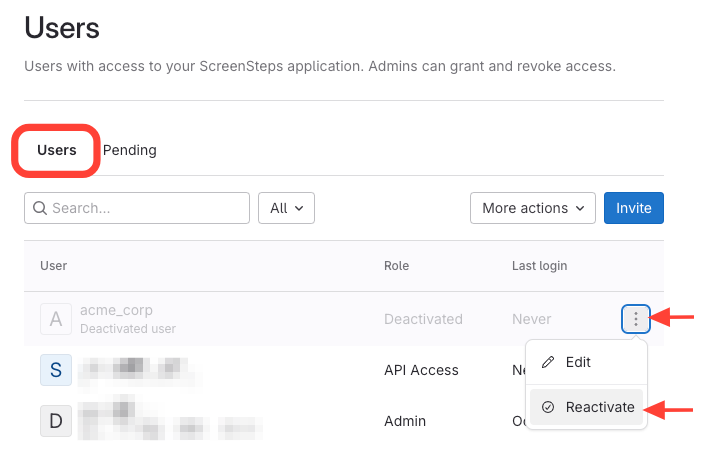Screen dimensions: 721x455
Task: Click the "D" user avatar
Action: pos(56,421)
